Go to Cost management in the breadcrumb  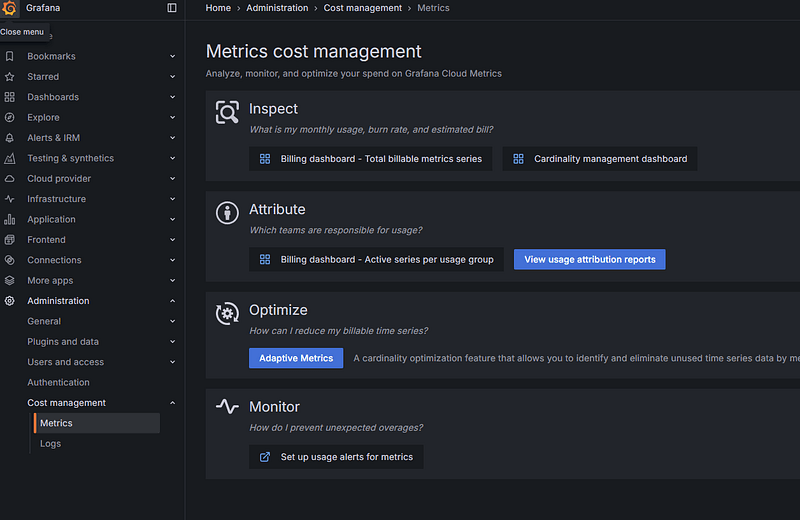363,8
